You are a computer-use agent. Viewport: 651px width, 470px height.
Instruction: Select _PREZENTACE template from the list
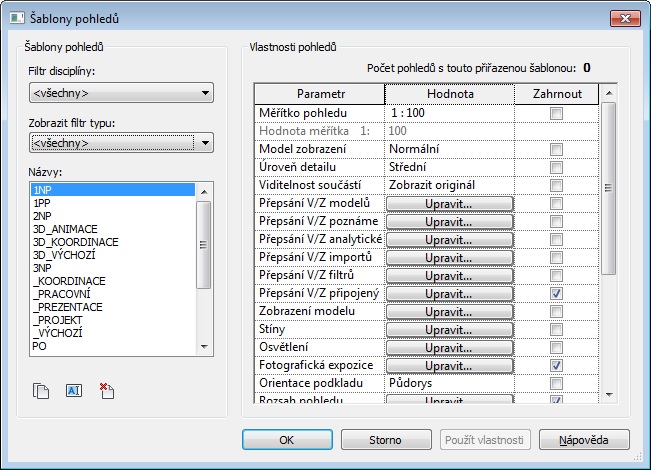tap(69, 307)
